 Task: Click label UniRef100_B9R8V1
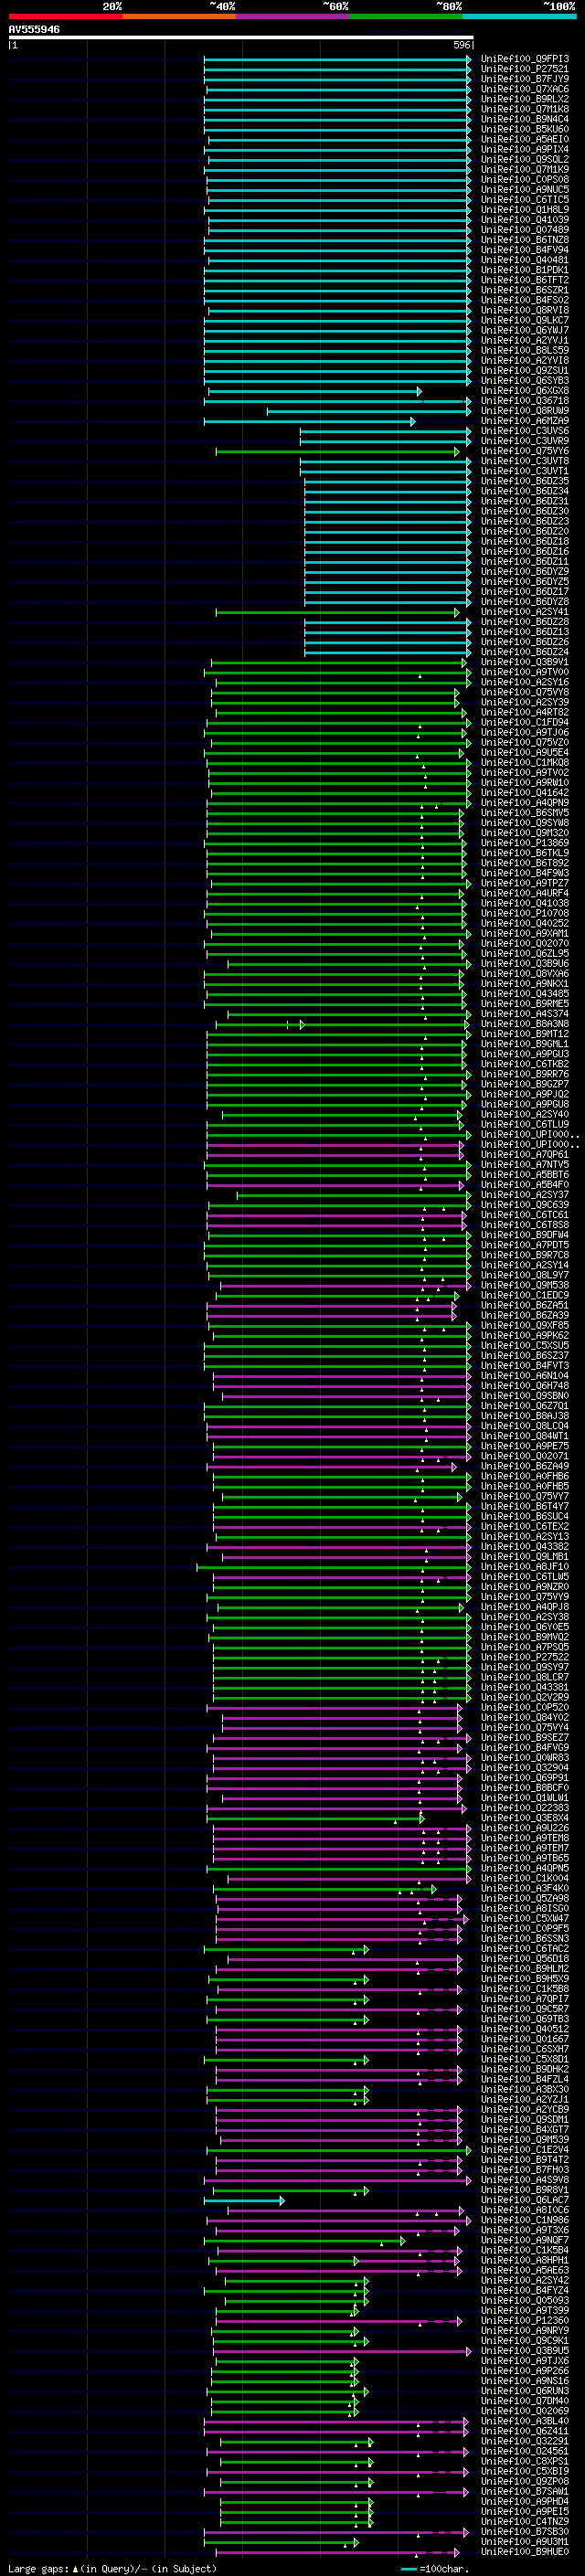pos(525,2190)
